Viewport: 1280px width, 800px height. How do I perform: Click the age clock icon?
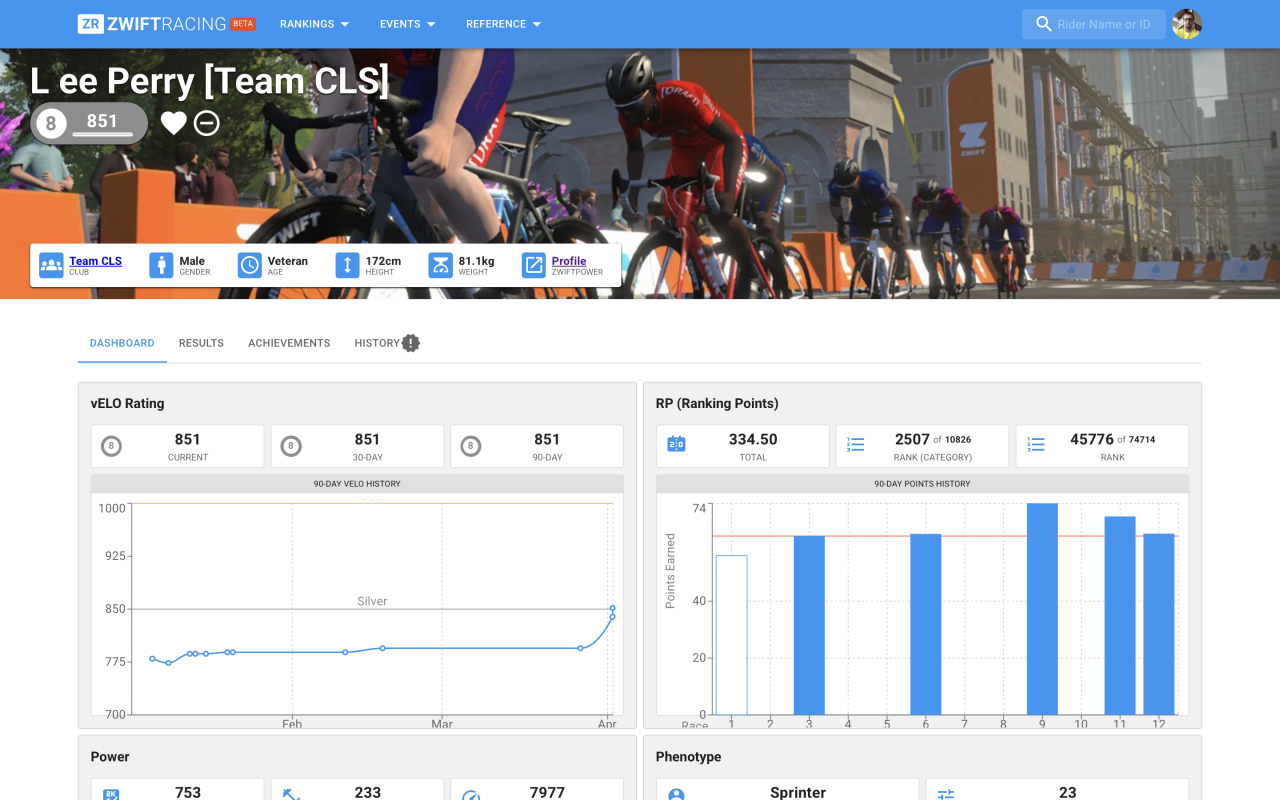click(x=249, y=265)
